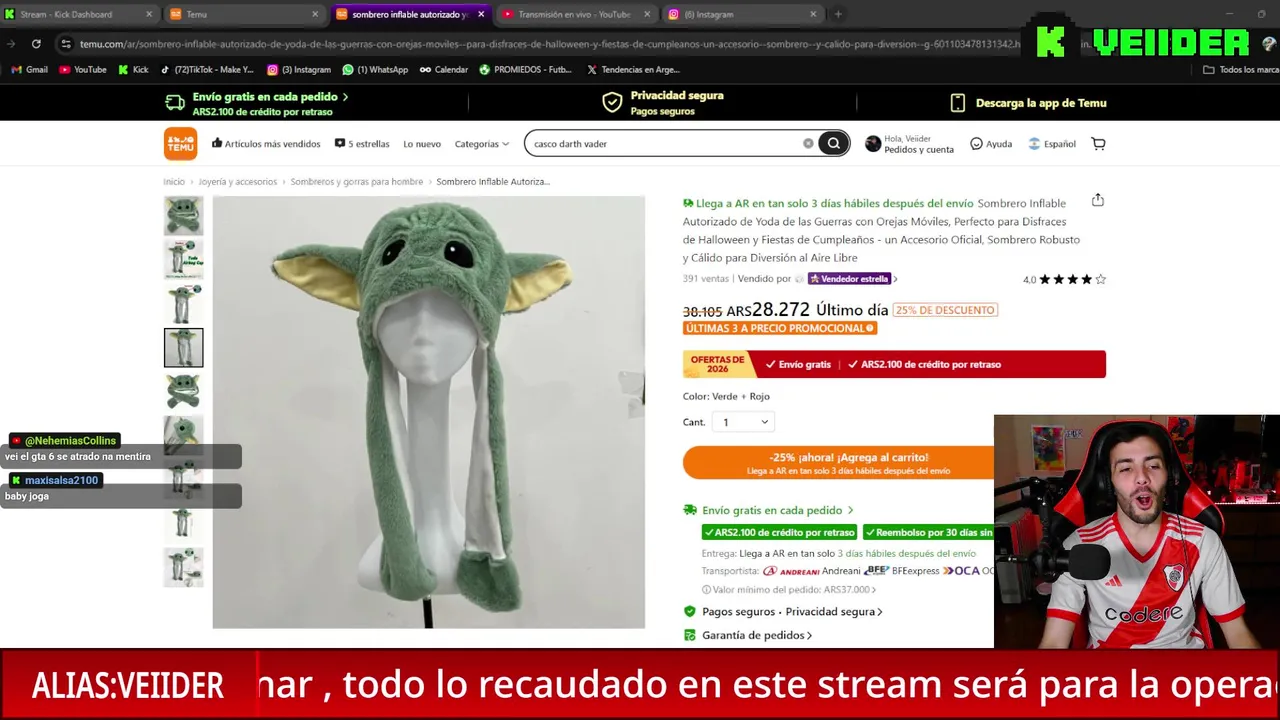
Task: Open Artículos más vendidos menu
Action: coord(266,144)
